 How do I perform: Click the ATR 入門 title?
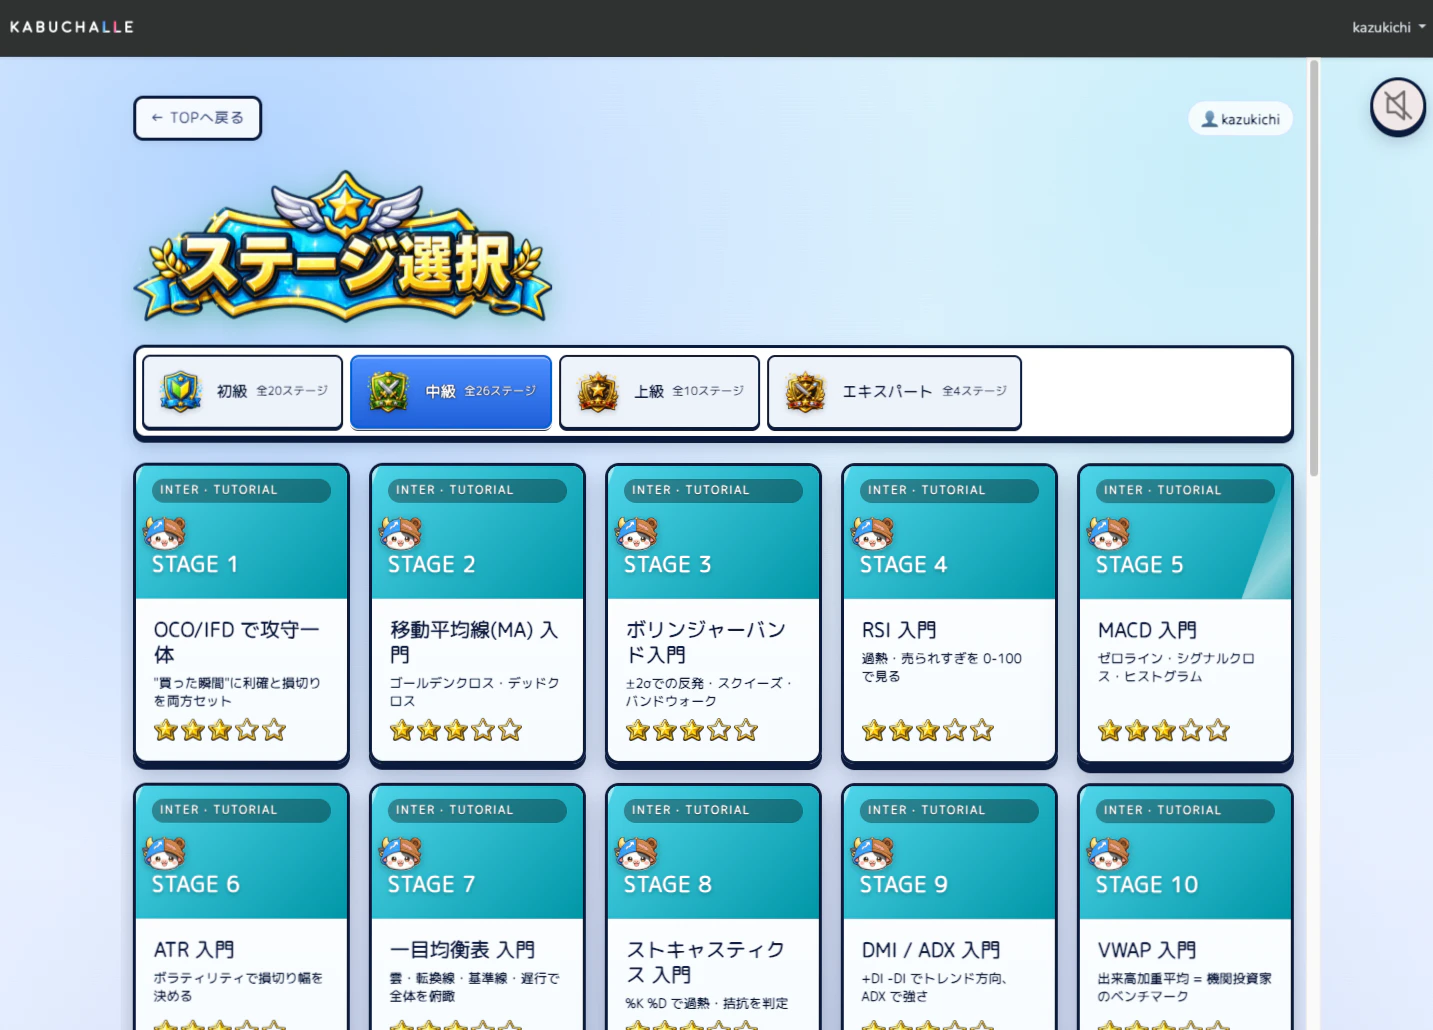[194, 950]
